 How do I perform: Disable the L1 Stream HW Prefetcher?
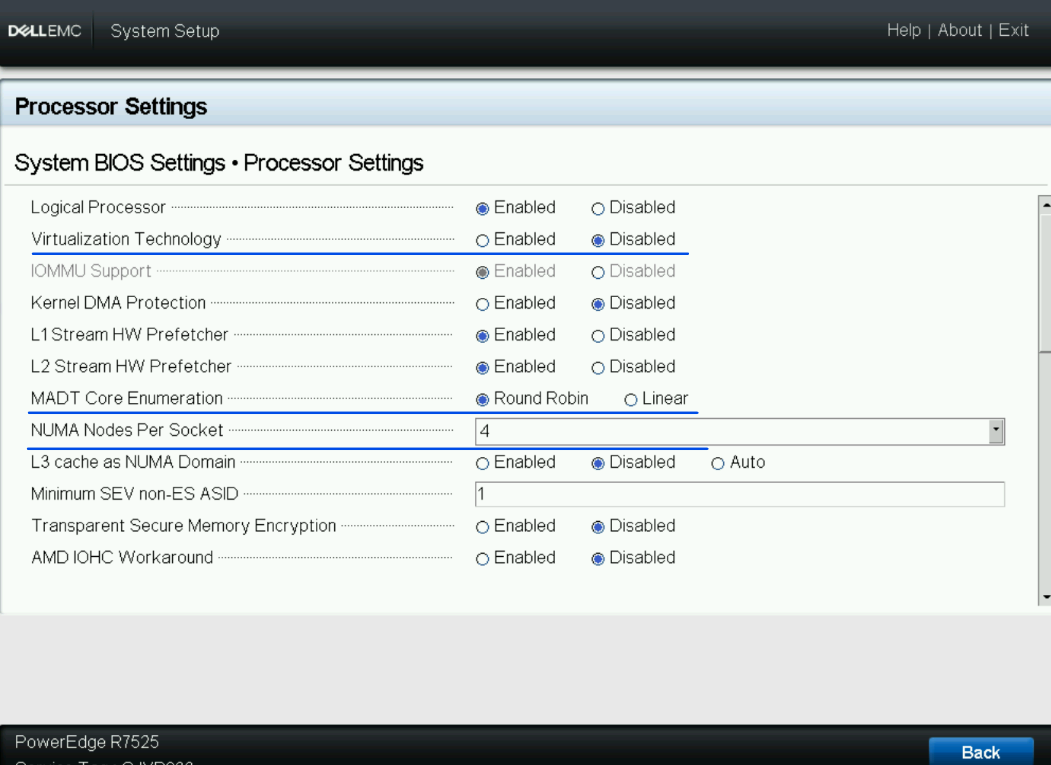click(x=597, y=335)
